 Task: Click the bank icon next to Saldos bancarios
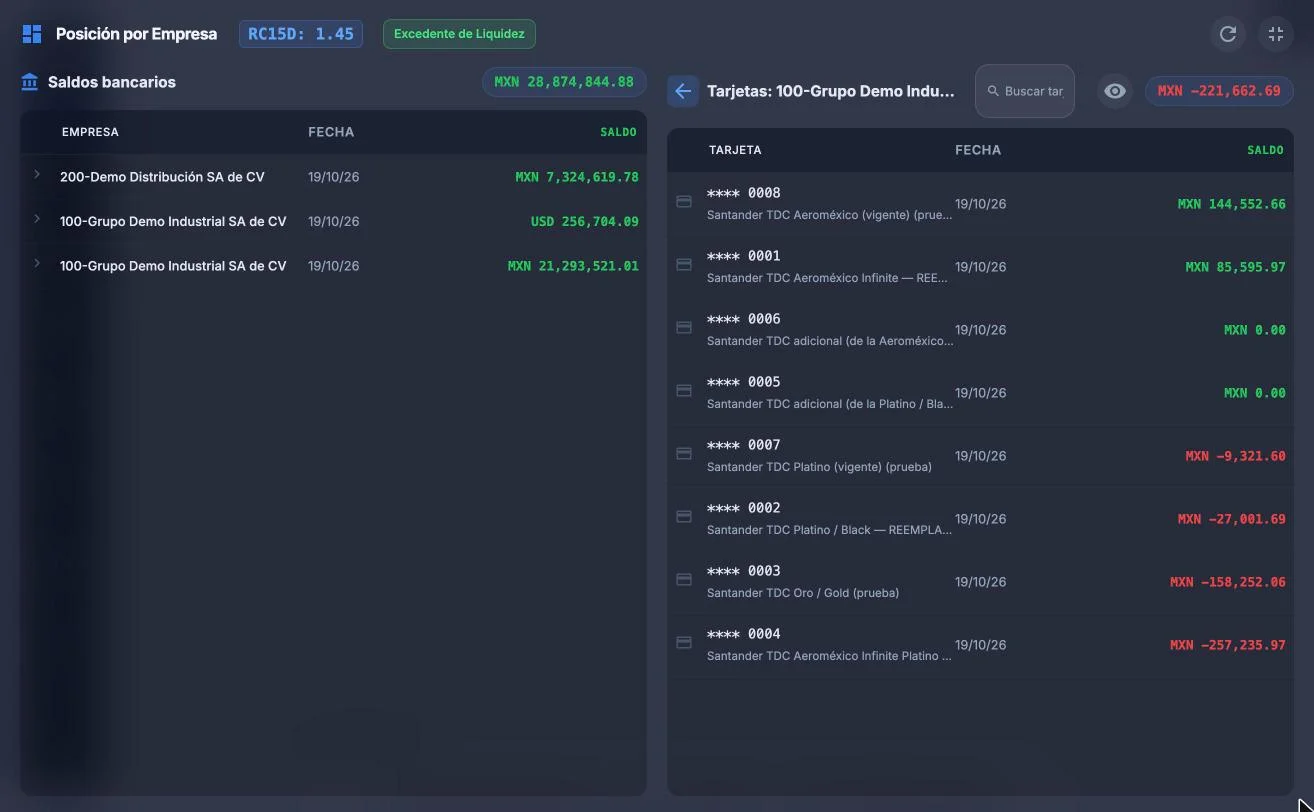tap(29, 82)
